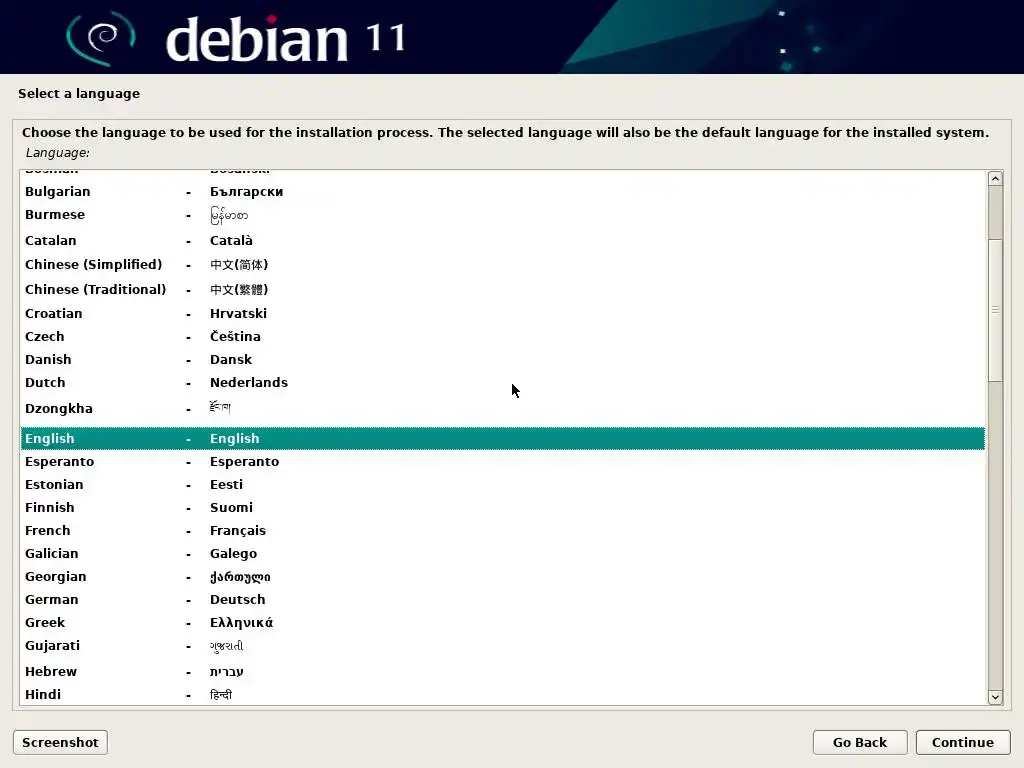Image resolution: width=1024 pixels, height=768 pixels.
Task: Select Czech language row
Action: coord(502,336)
